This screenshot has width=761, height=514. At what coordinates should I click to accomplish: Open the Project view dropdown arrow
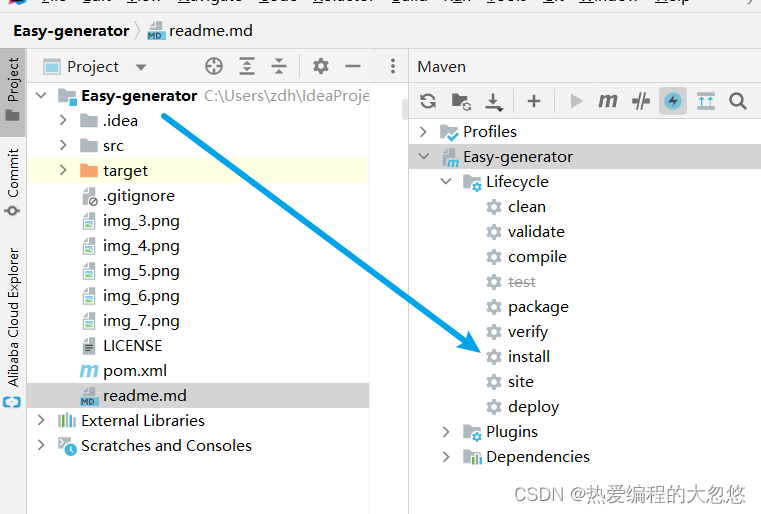pyautogui.click(x=141, y=67)
